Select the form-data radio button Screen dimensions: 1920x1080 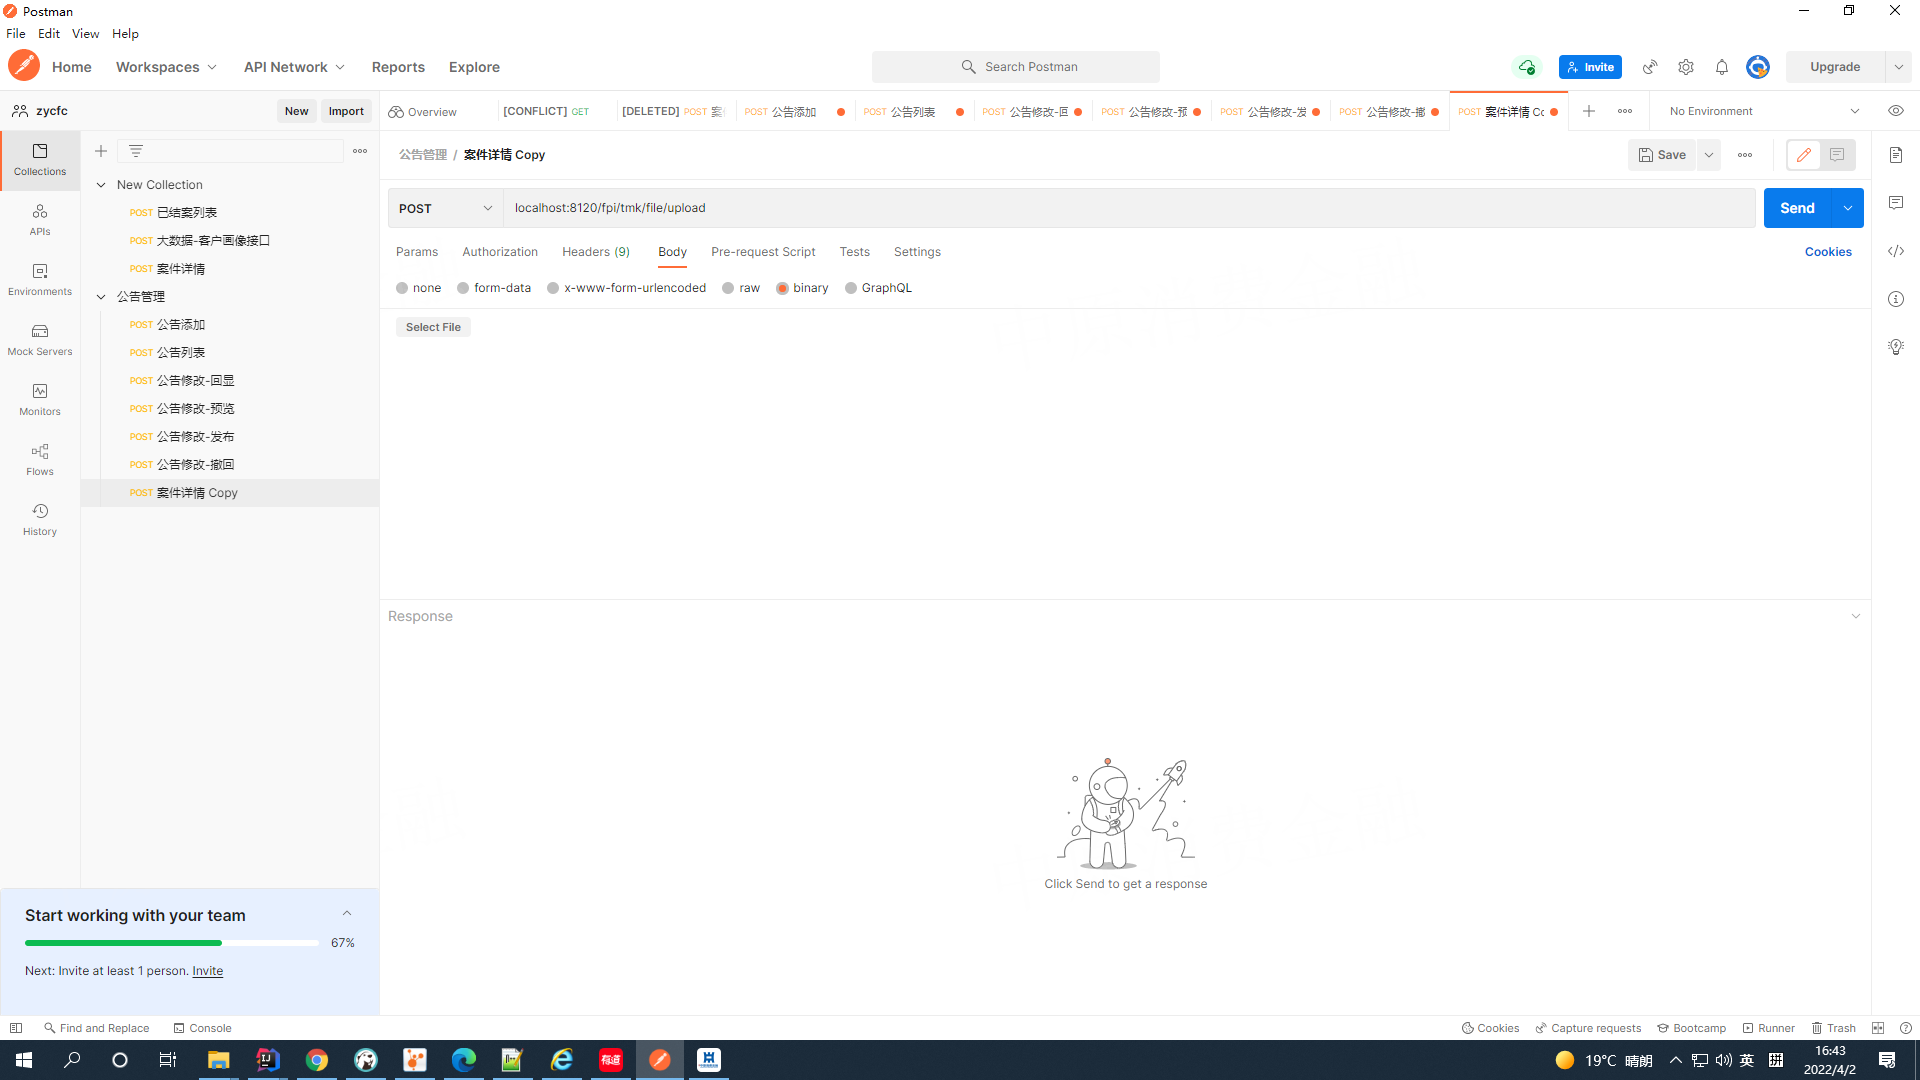click(x=463, y=287)
